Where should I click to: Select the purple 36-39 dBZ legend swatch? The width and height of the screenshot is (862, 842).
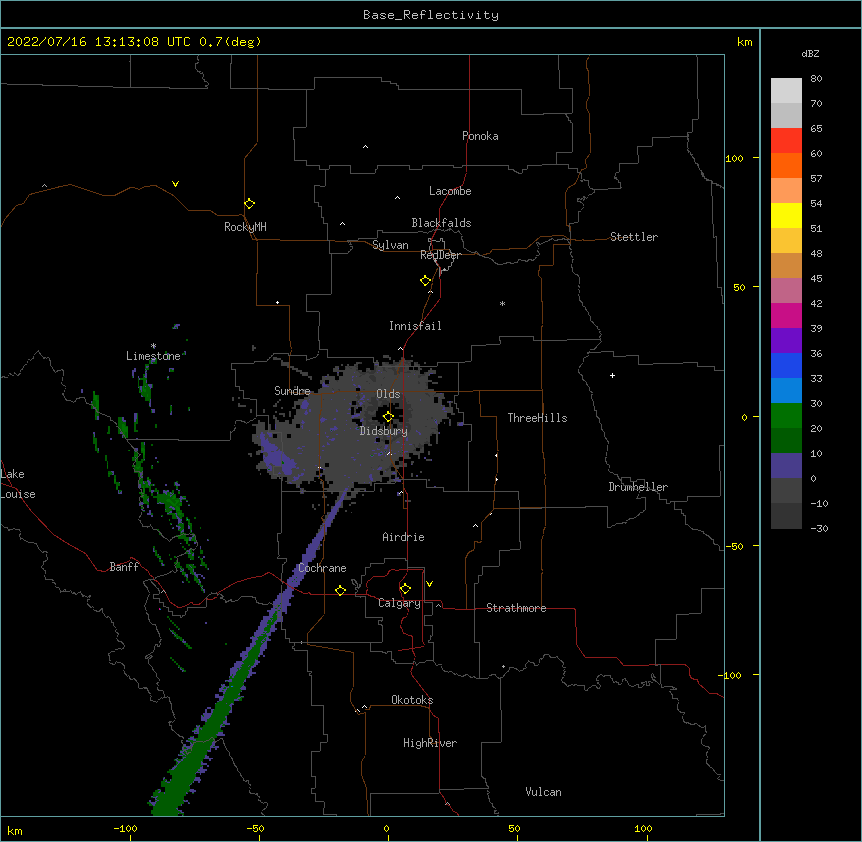786,340
